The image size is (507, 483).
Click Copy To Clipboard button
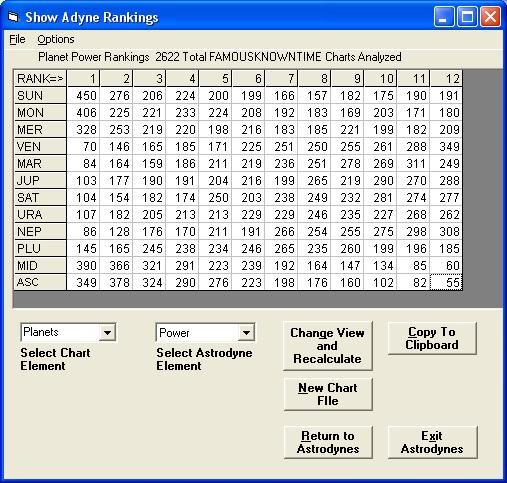tap(432, 338)
